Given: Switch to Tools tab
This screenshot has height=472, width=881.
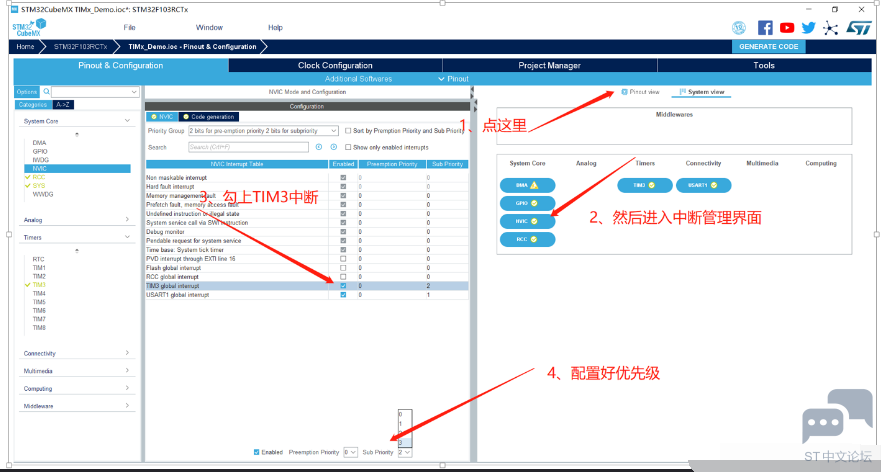Looking at the screenshot, I should (x=764, y=65).
